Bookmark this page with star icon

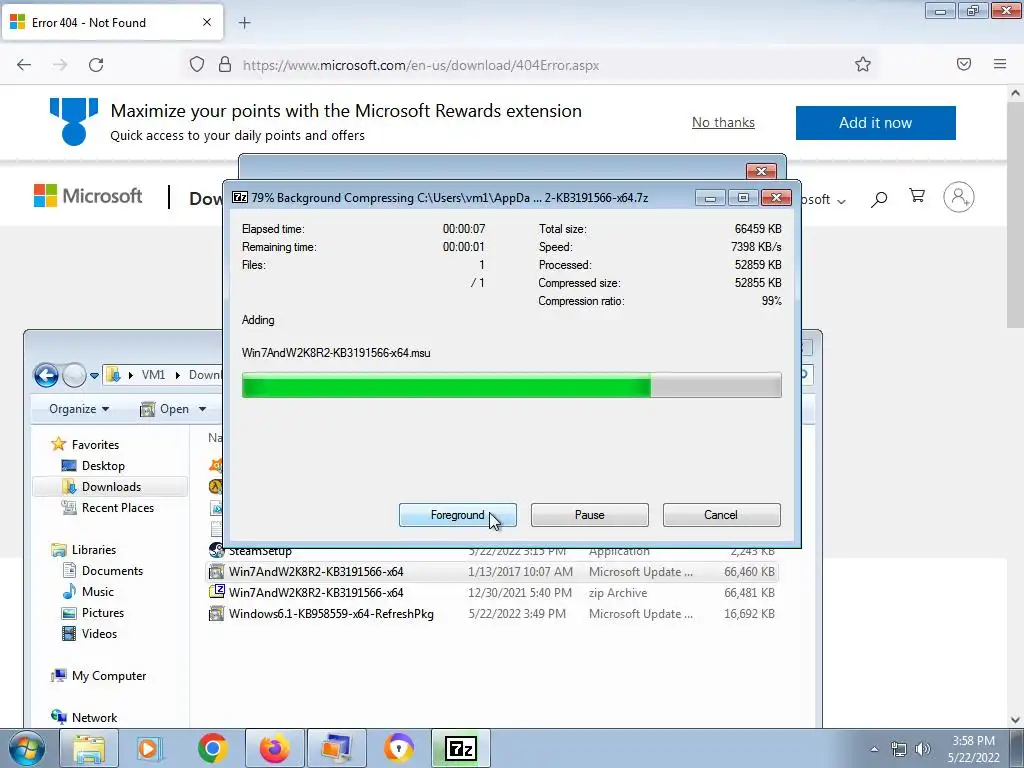pyautogui.click(x=863, y=65)
